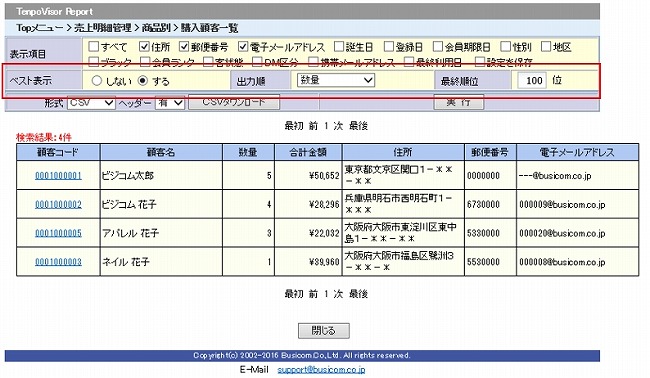Uncheck the 郵便番号 checkbox
Viewport: 650px width, 378px height.
coord(184,46)
